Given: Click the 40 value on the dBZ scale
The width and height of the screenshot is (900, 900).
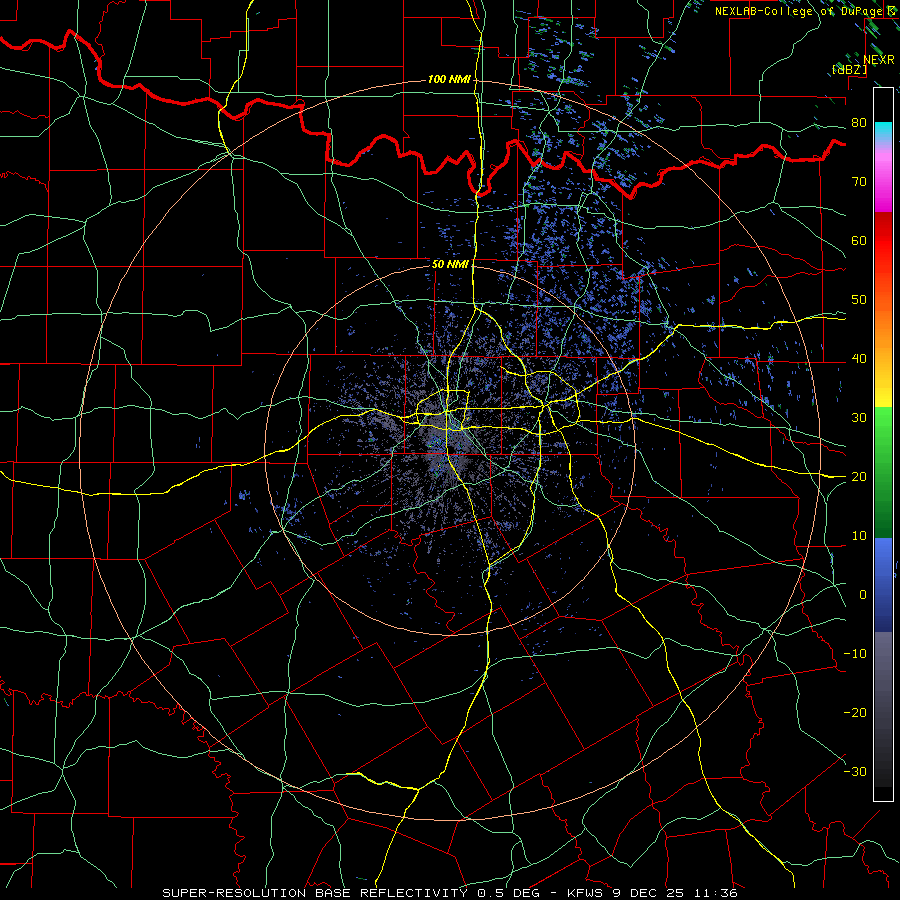Looking at the screenshot, I should tap(859, 359).
